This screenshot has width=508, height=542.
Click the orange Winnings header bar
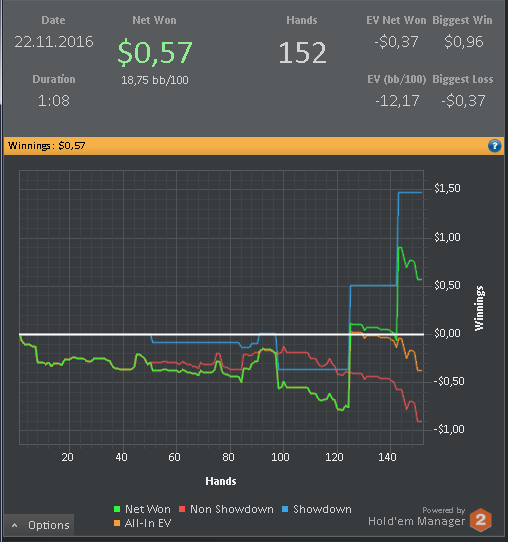point(254,146)
